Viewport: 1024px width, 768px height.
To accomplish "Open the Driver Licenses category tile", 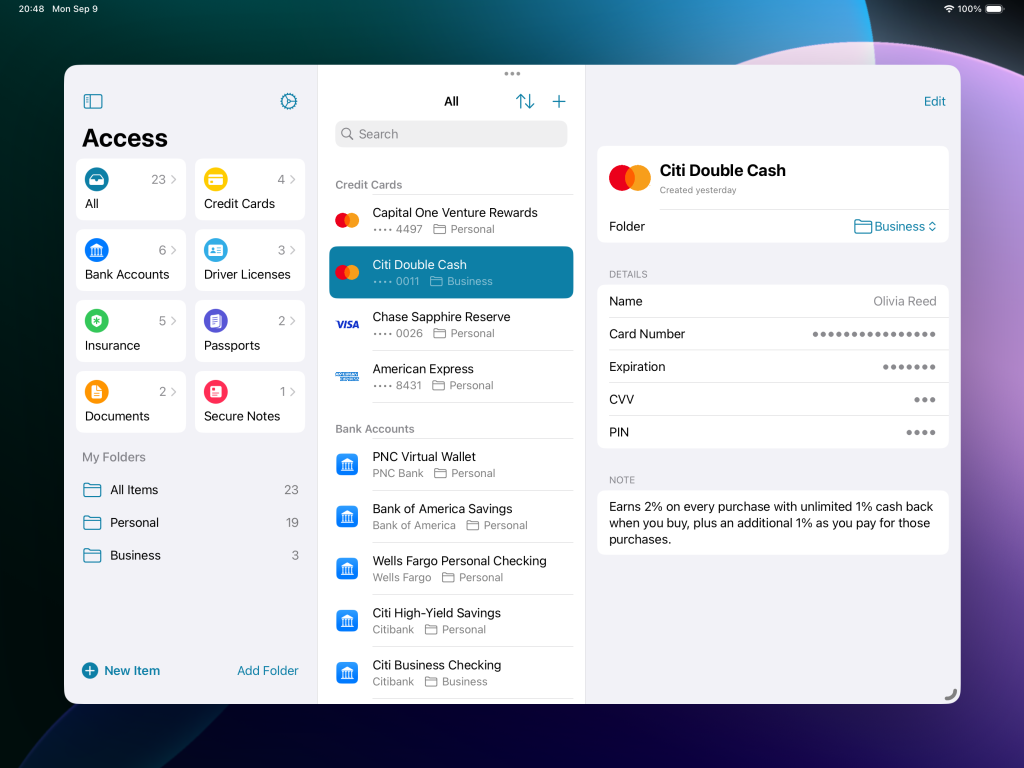I will pyautogui.click(x=250, y=260).
